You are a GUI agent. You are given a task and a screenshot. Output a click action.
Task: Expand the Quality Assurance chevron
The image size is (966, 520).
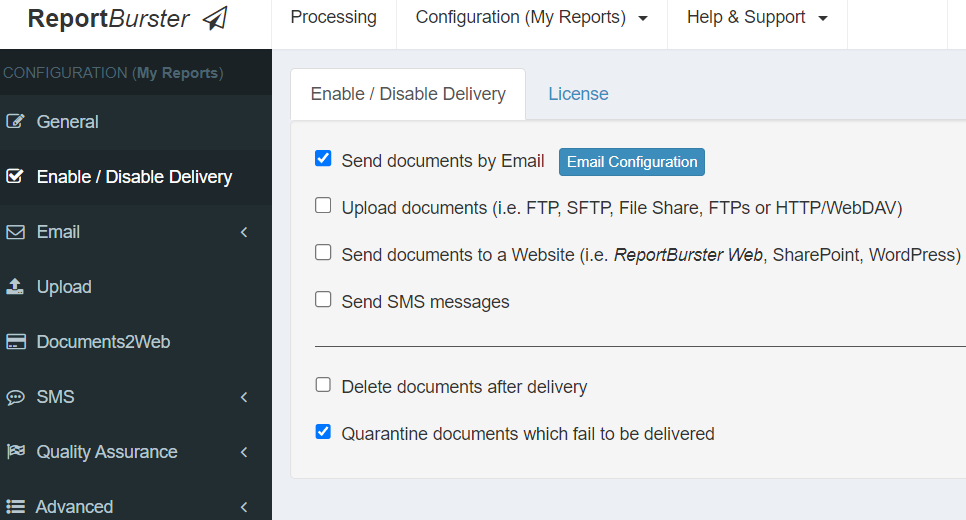coord(244,452)
